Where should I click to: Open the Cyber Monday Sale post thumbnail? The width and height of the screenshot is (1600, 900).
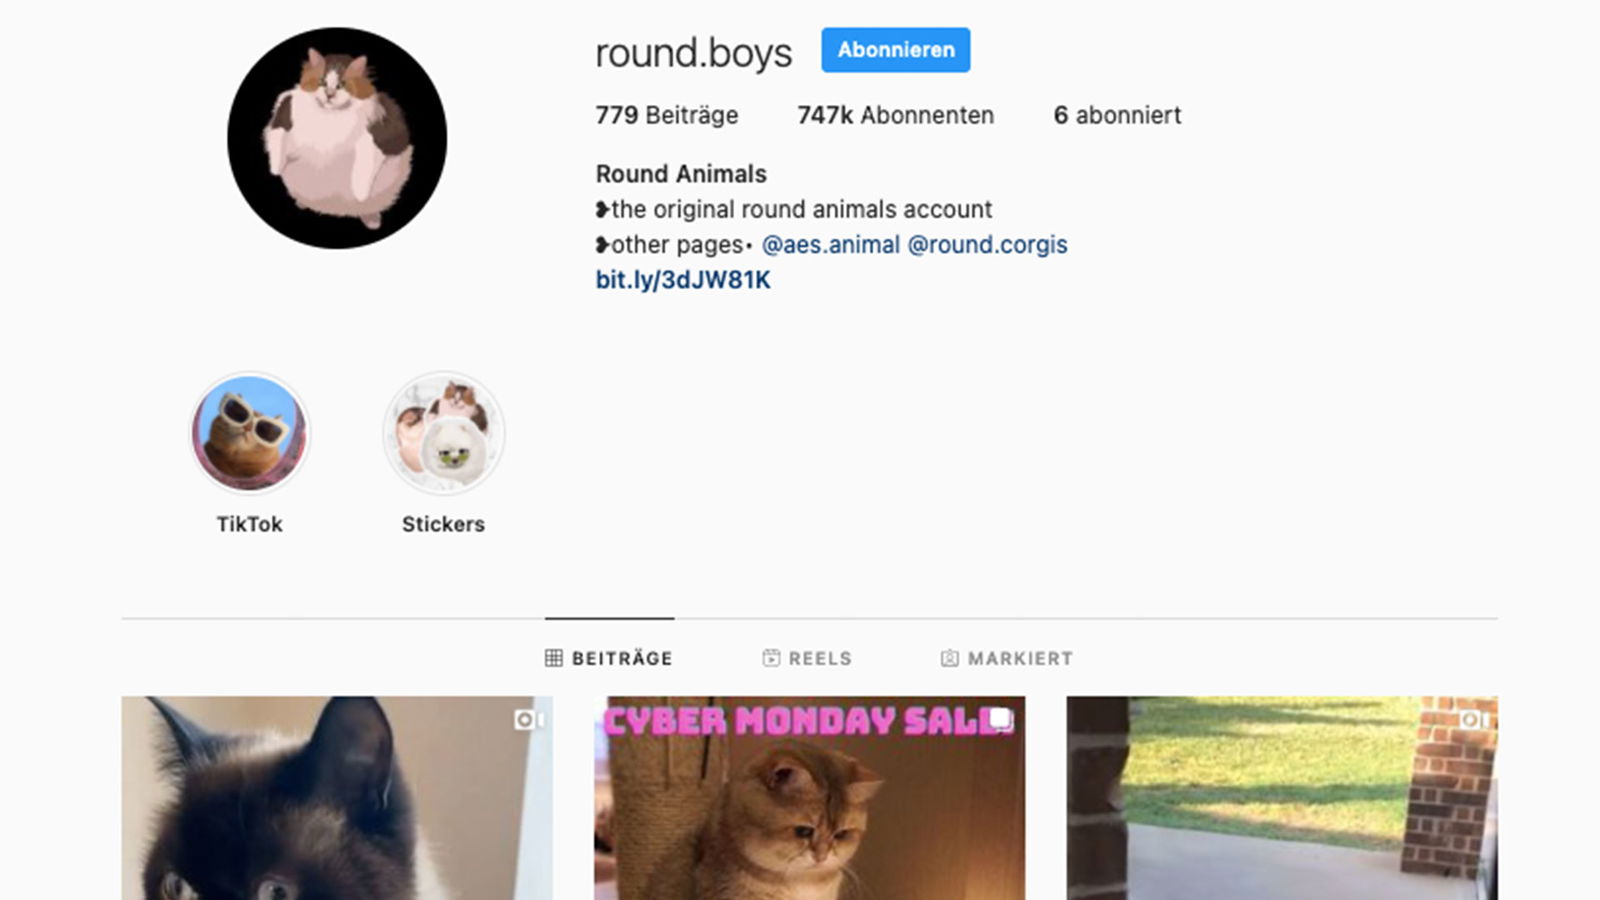(x=809, y=798)
